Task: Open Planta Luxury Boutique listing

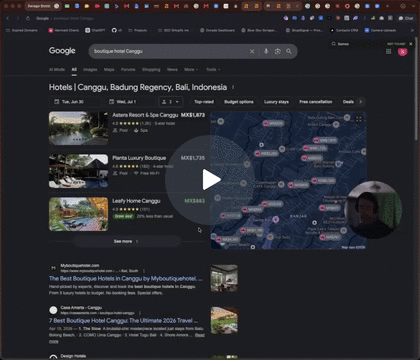Action: pos(139,158)
